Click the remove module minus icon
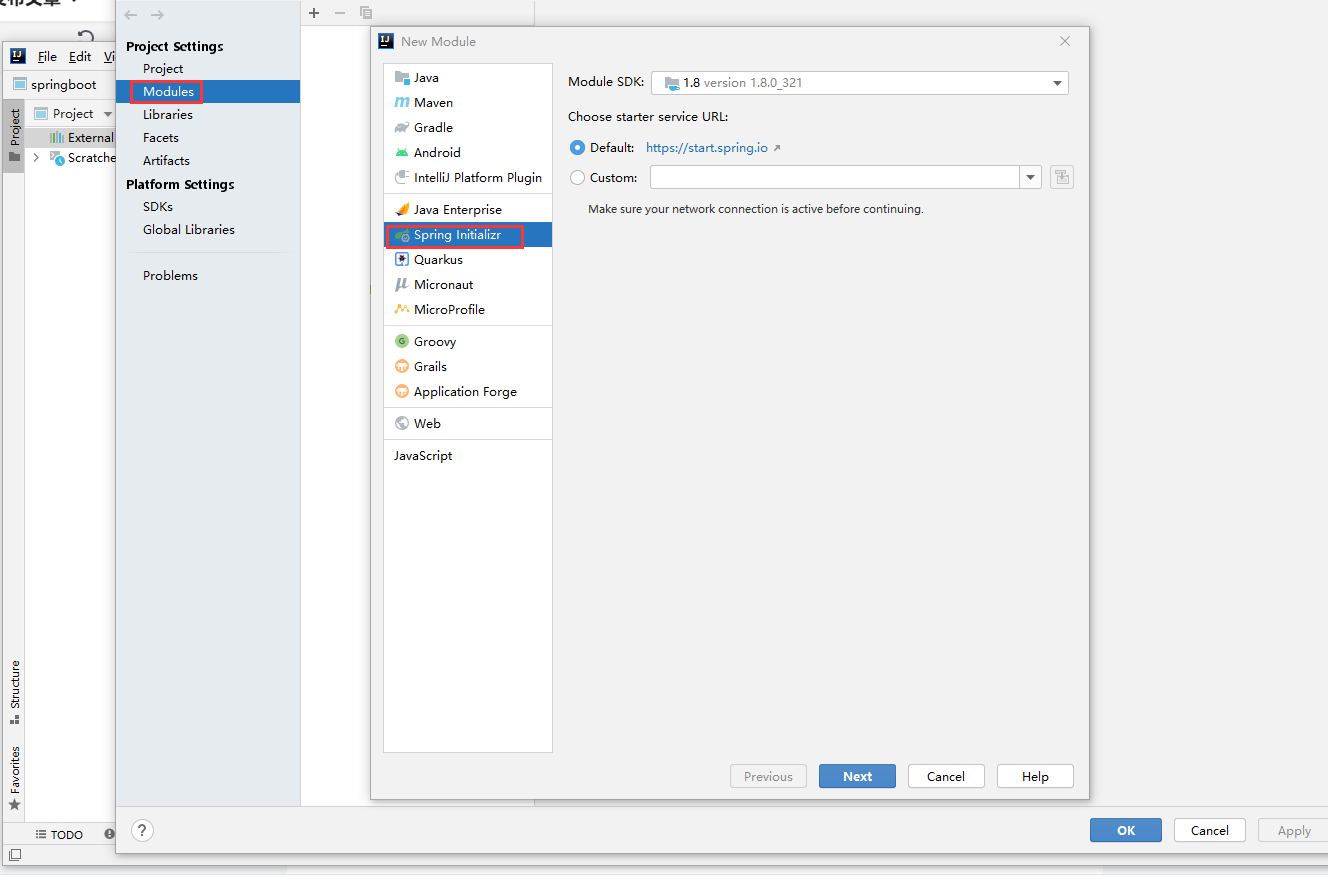The height and width of the screenshot is (884, 1328). point(340,13)
